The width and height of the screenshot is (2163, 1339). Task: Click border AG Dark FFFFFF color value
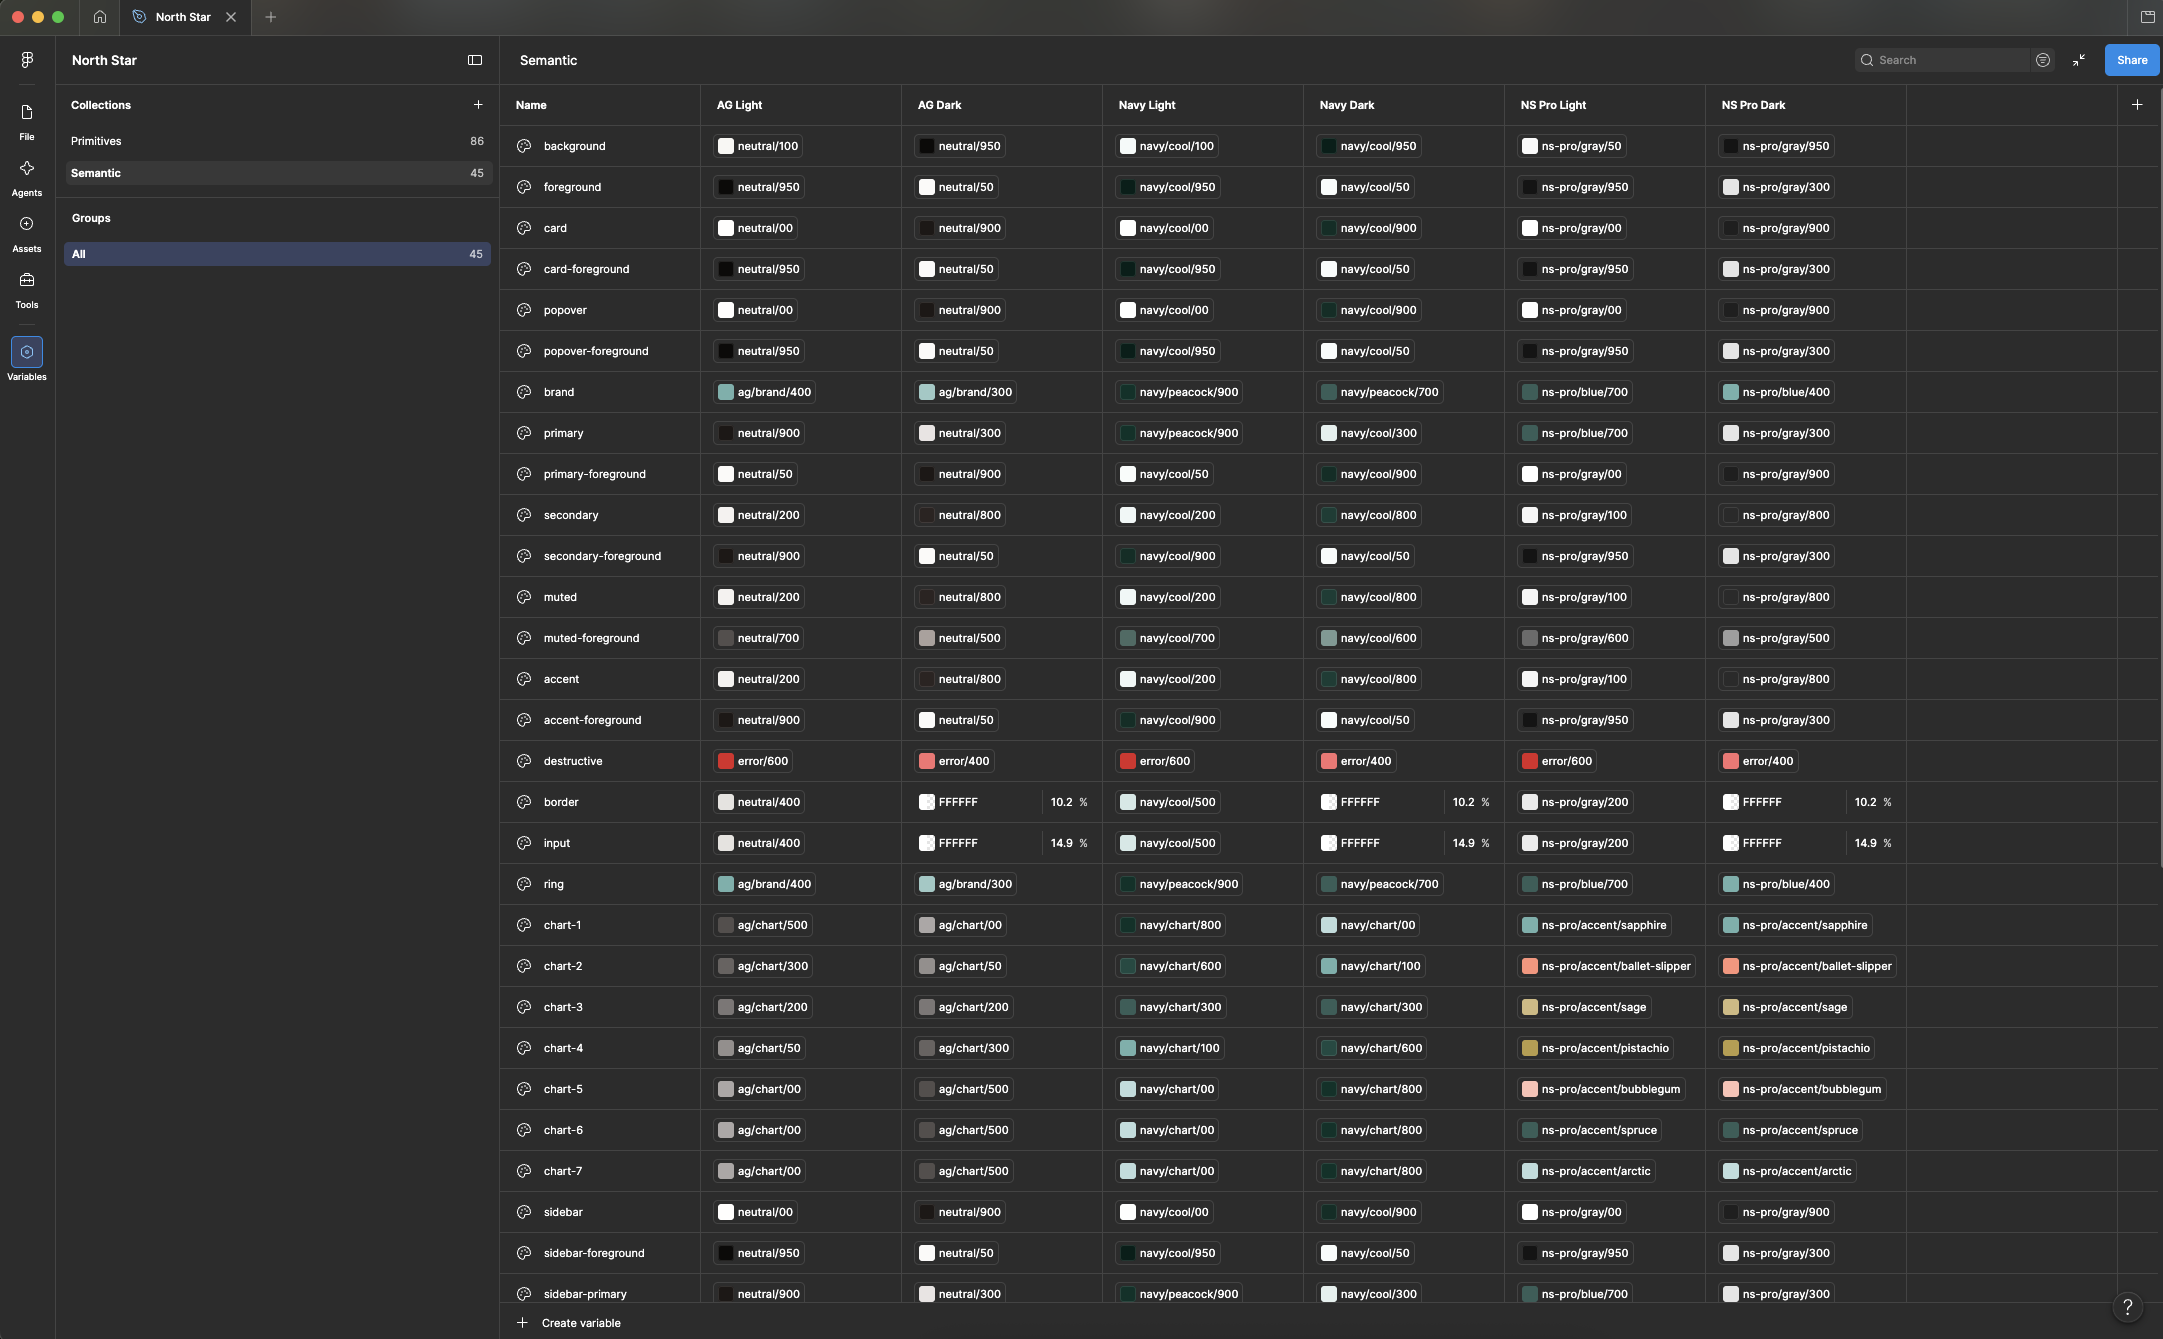coord(958,802)
